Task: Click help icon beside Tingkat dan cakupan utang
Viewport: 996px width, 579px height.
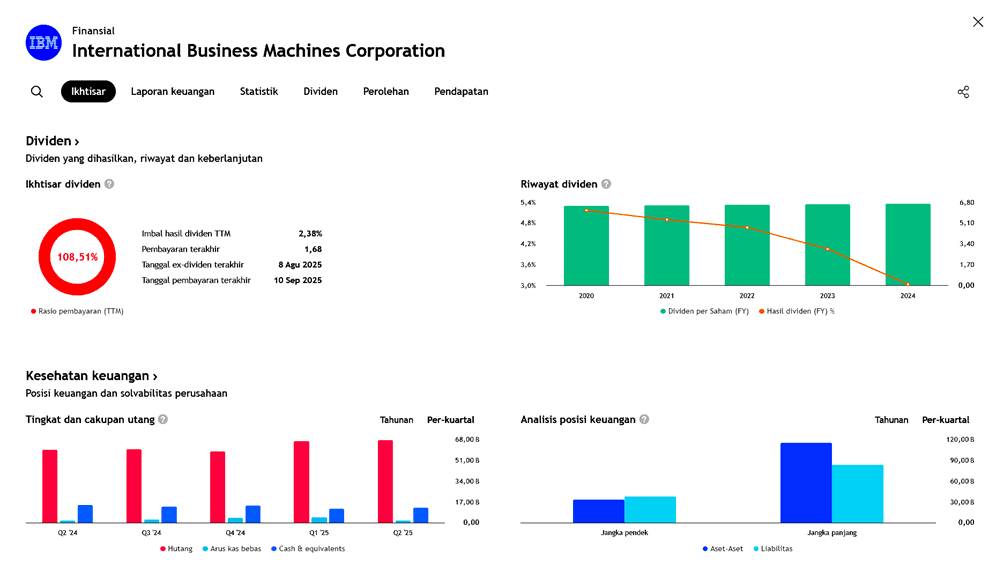Action: click(163, 420)
